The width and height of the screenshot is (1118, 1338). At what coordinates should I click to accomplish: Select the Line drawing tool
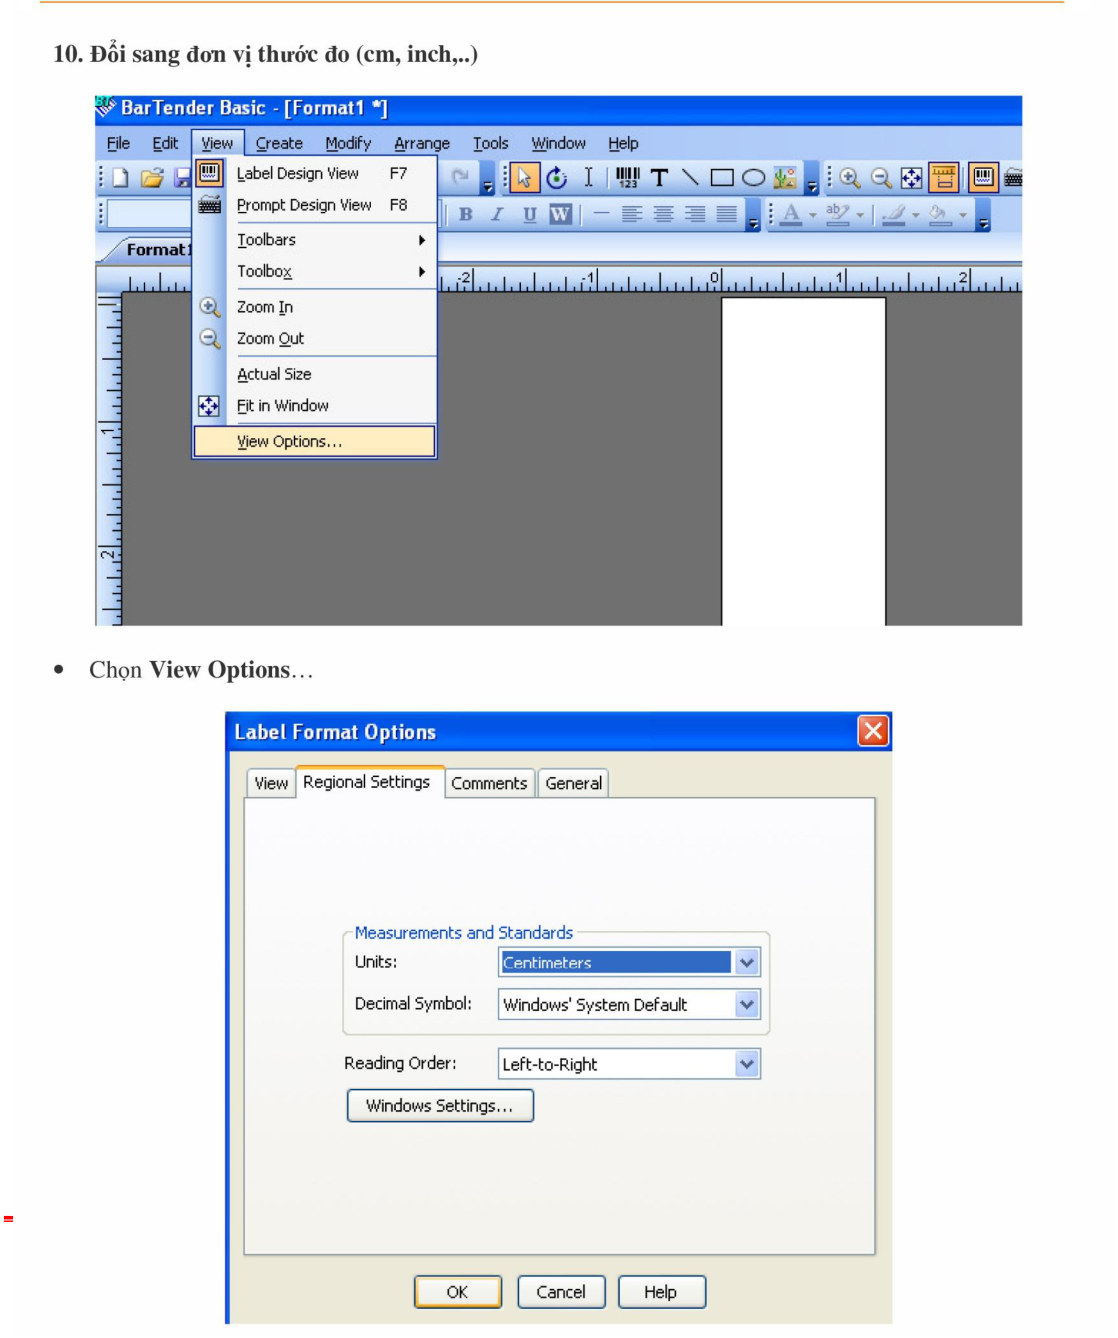click(x=690, y=178)
